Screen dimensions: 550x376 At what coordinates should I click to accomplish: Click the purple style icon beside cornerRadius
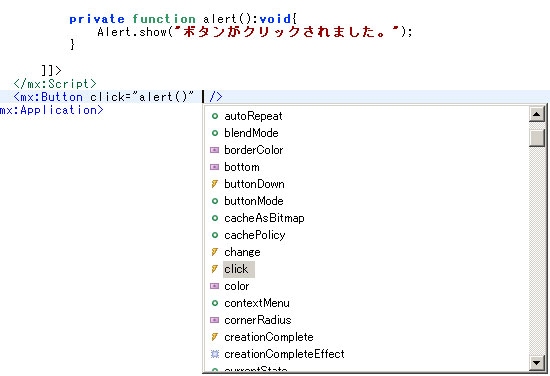point(214,320)
